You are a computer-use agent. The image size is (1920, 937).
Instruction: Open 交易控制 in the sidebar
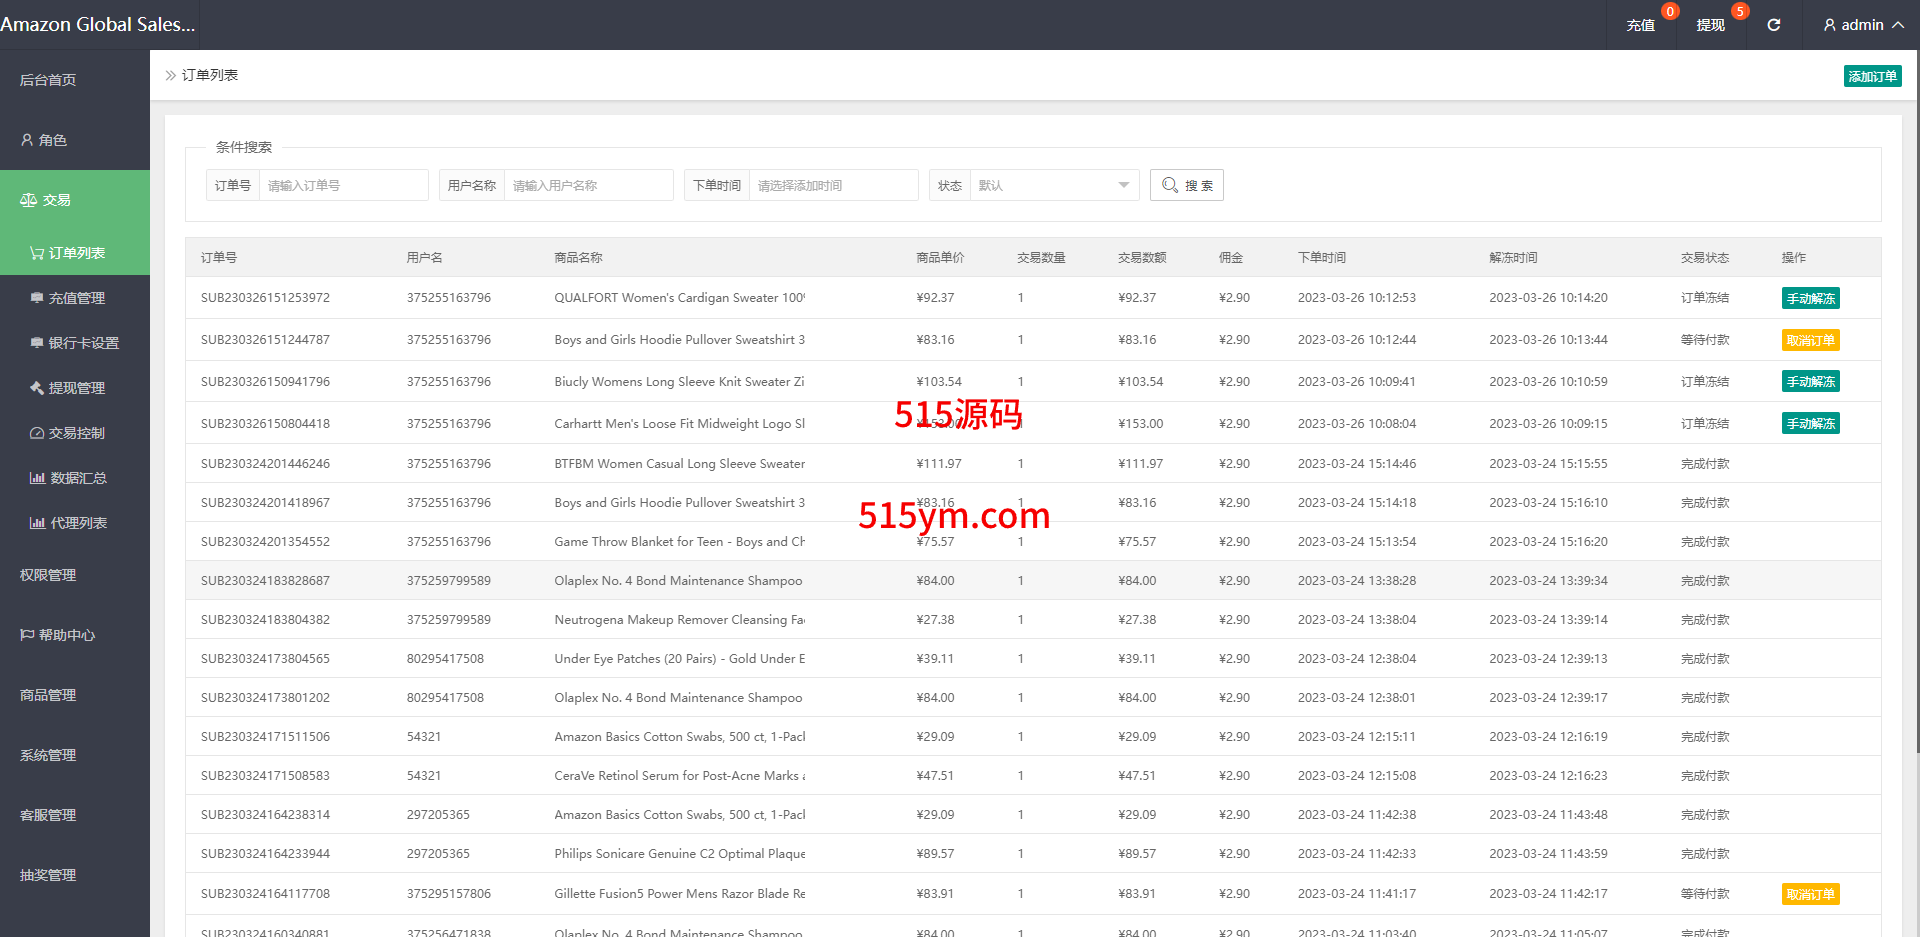point(76,433)
